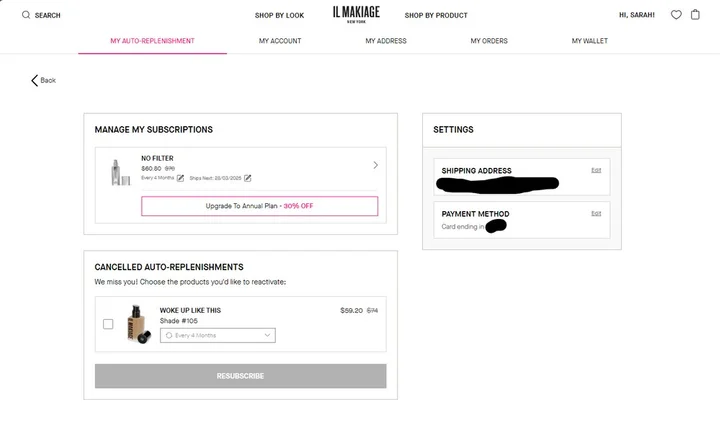This screenshot has width=720, height=441.
Task: Edit the shipping address
Action: 596,170
